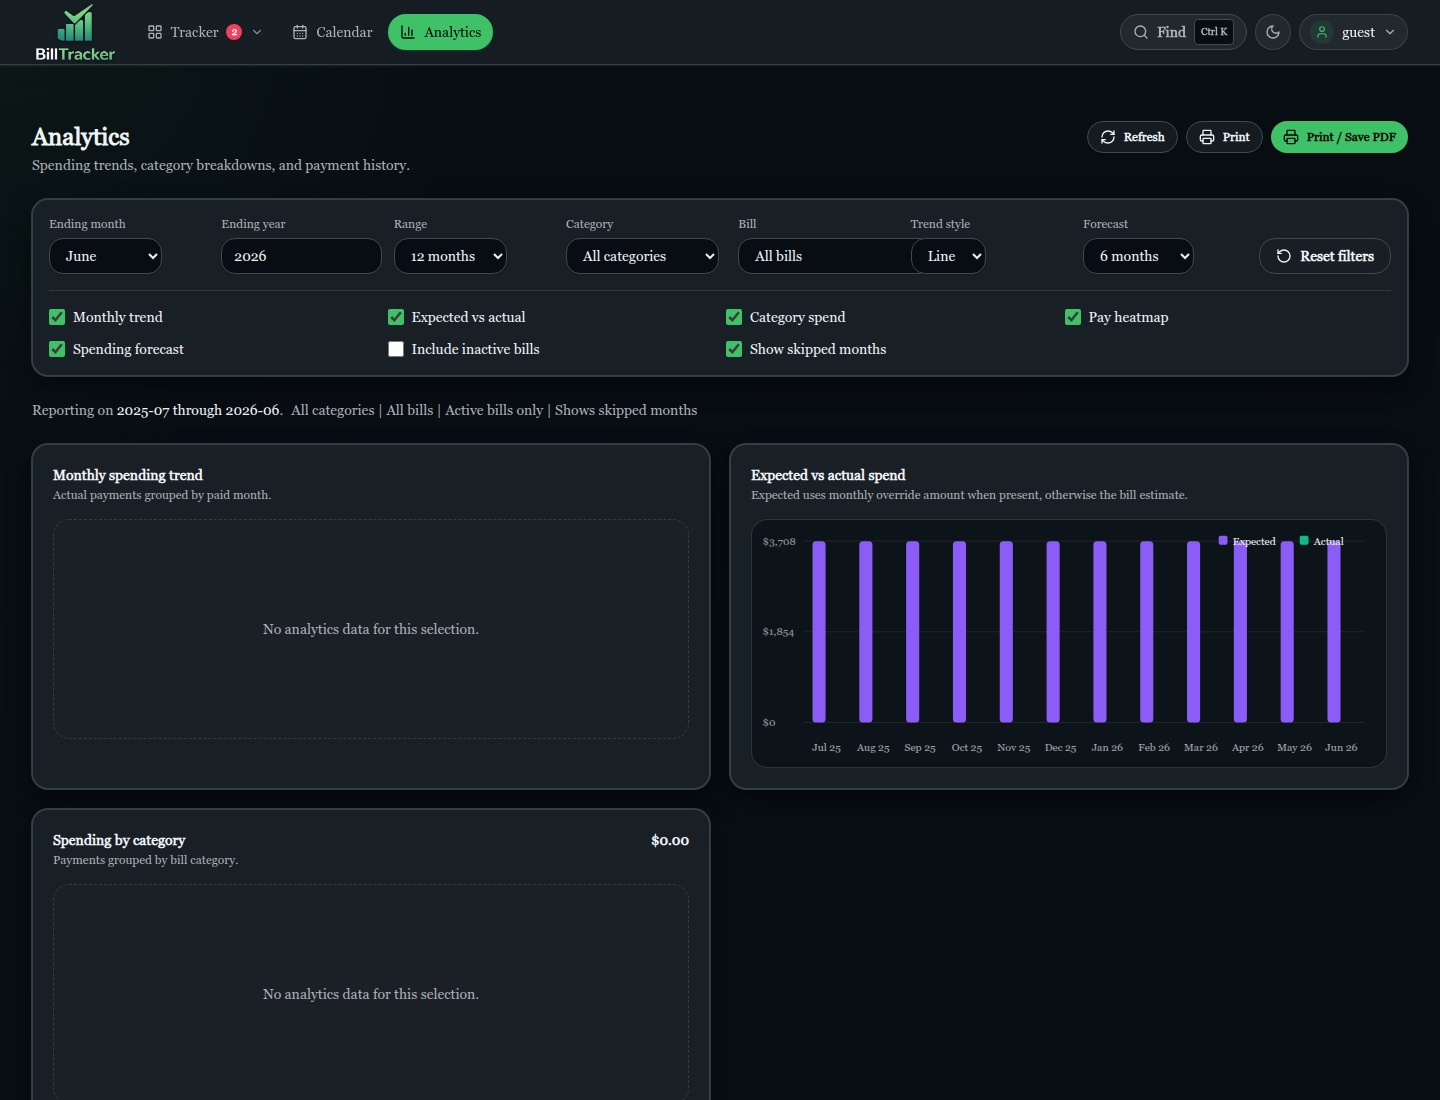The image size is (1440, 1100).
Task: Click the $3,708 axis value
Action: tap(779, 541)
